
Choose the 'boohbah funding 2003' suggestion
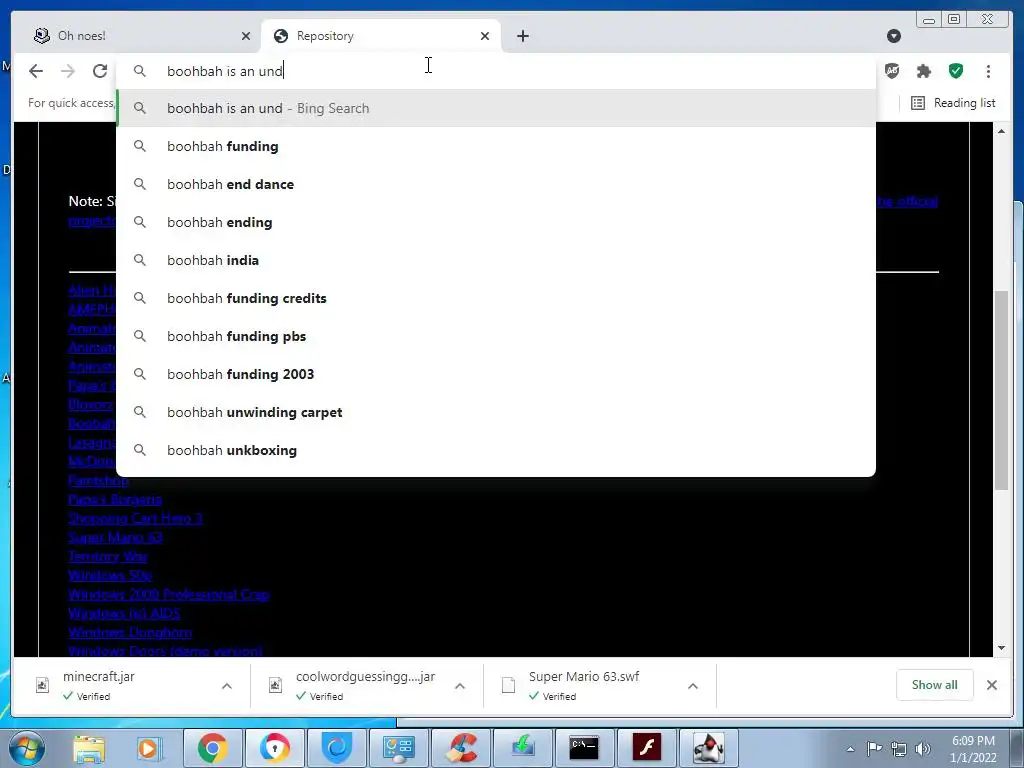point(496,374)
